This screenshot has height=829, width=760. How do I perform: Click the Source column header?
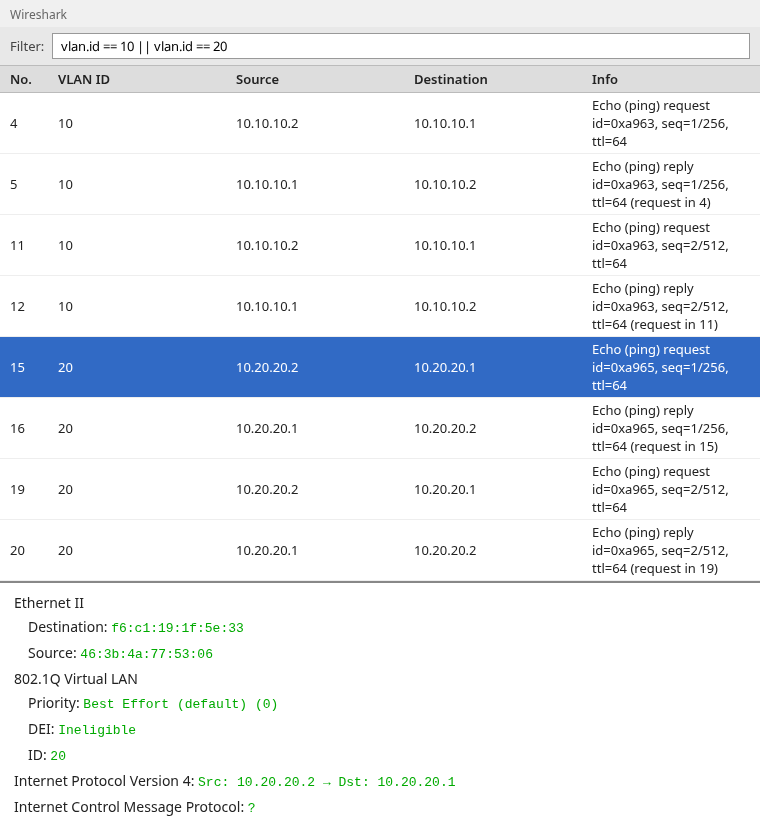pyautogui.click(x=257, y=80)
